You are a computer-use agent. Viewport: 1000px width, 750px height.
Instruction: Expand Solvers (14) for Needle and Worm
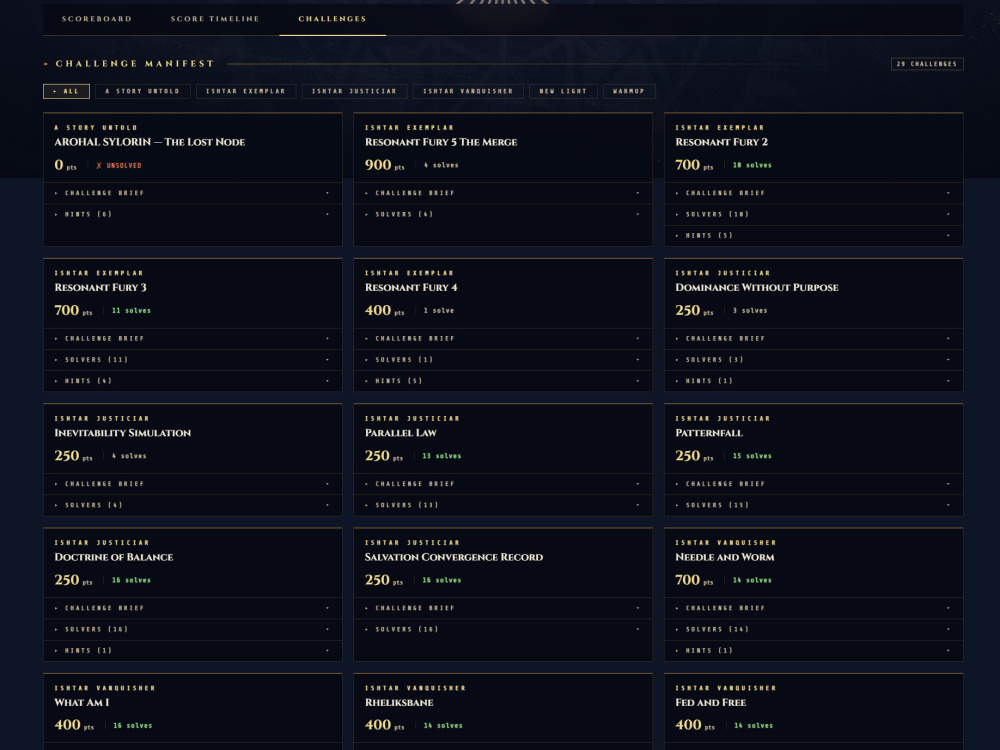click(x=813, y=629)
